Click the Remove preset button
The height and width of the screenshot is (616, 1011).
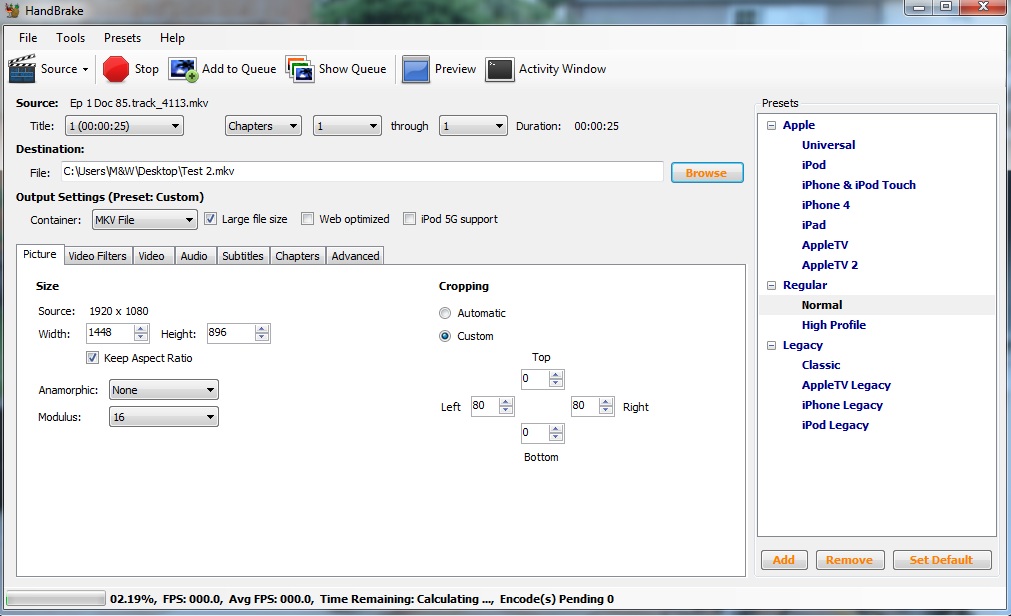pos(850,560)
